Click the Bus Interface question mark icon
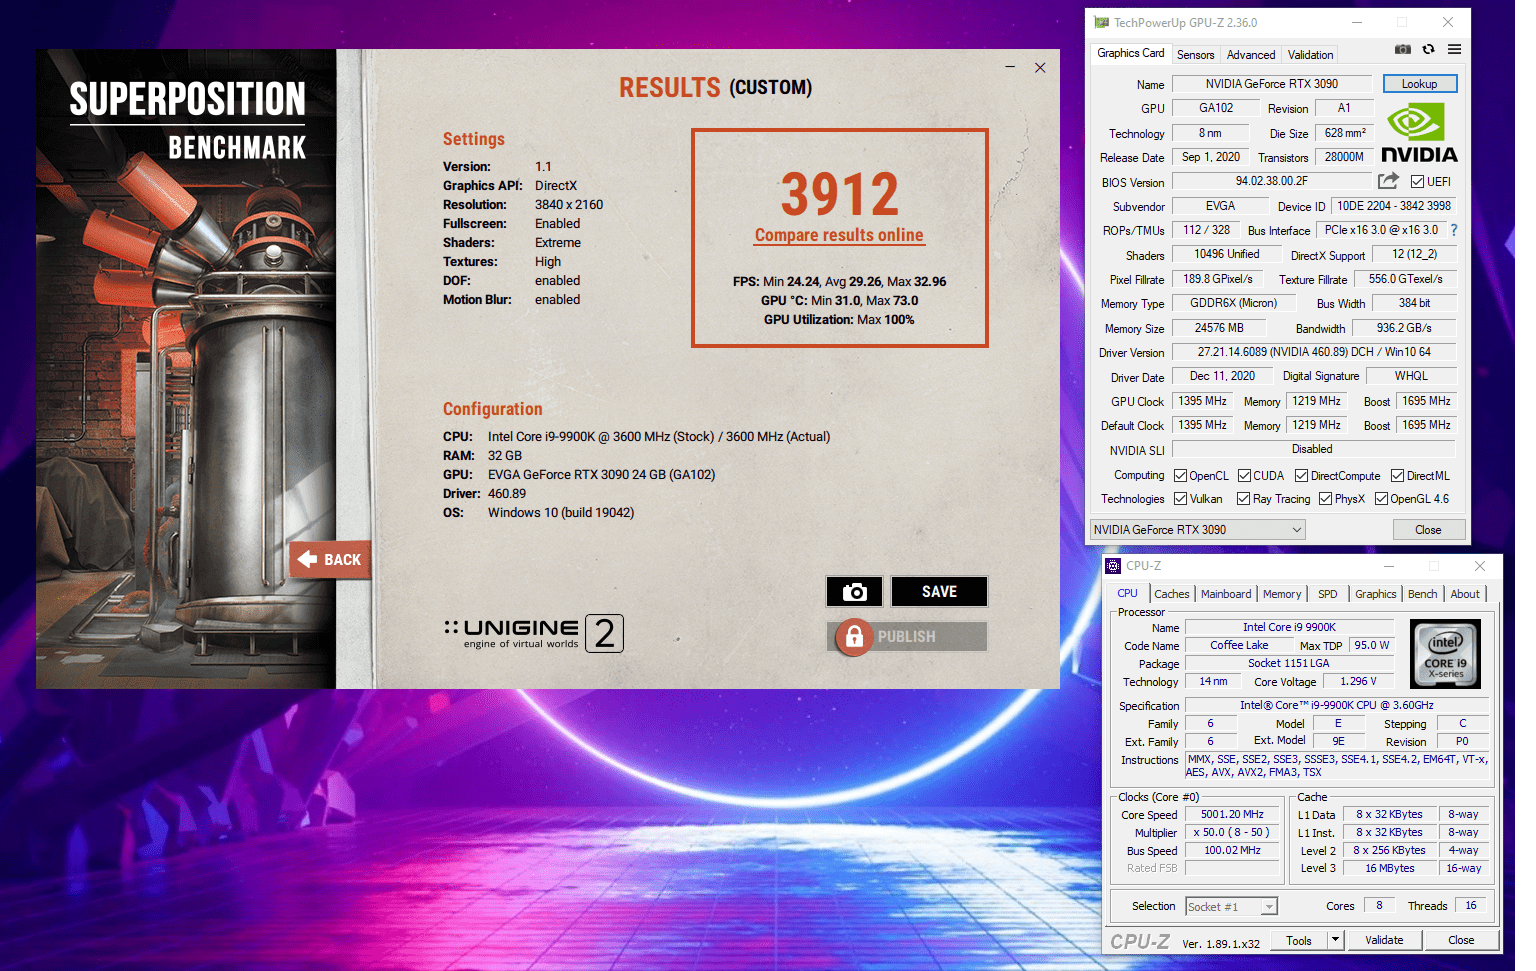Image resolution: width=1536 pixels, height=971 pixels. pyautogui.click(x=1454, y=230)
